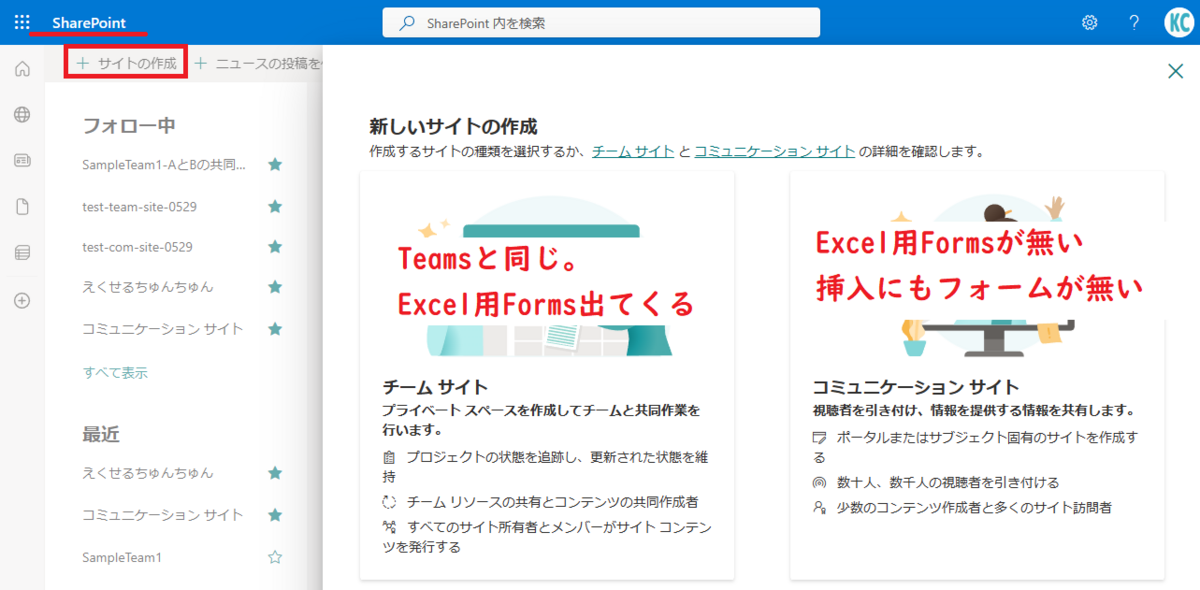Toggle star for recent コミュニケーション サイト
The width and height of the screenshot is (1200, 590).
click(275, 515)
